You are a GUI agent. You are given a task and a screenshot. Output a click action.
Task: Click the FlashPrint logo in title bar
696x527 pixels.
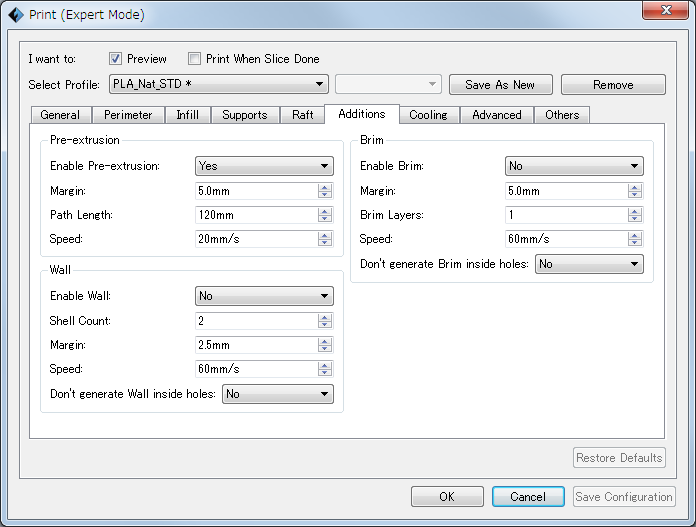pos(16,15)
